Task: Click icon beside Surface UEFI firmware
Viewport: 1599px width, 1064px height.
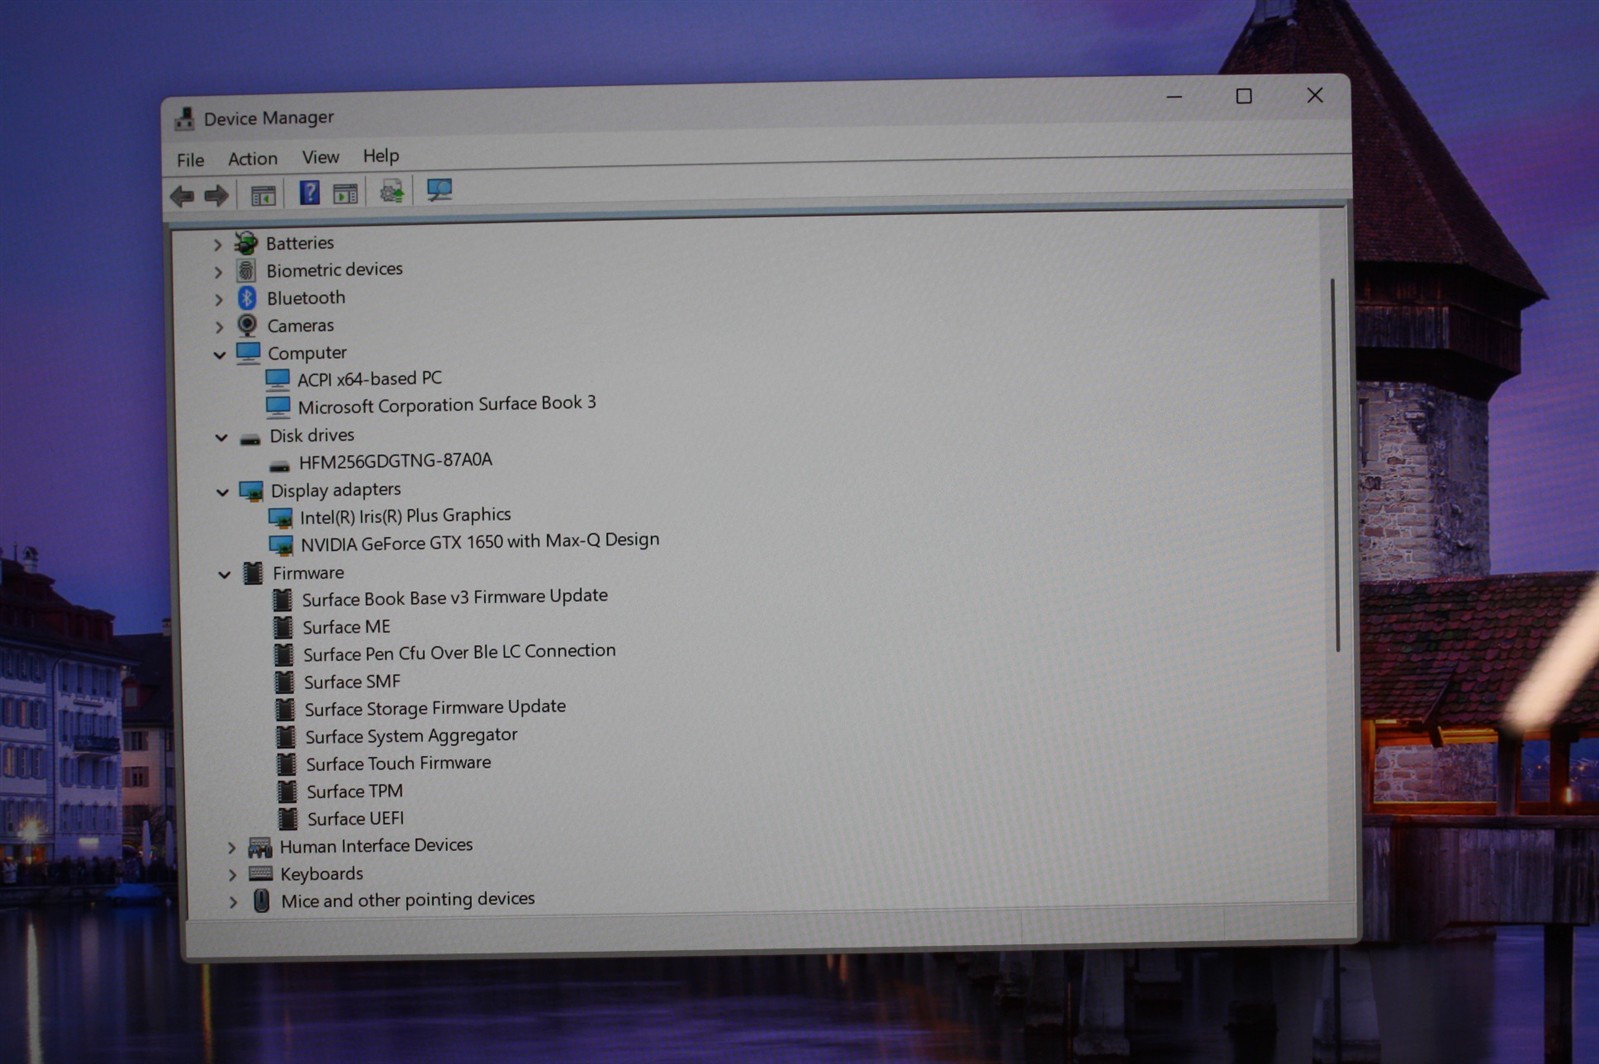Action: coord(288,819)
